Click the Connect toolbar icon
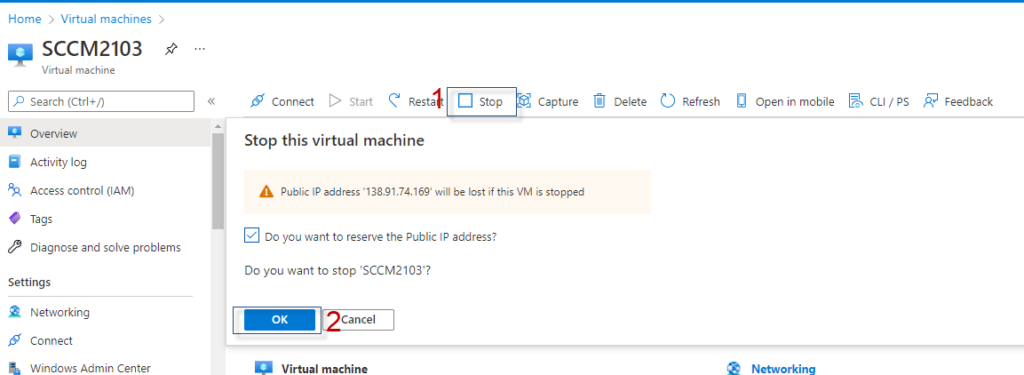Screen dimensions: 1024x375 click(x=258, y=101)
